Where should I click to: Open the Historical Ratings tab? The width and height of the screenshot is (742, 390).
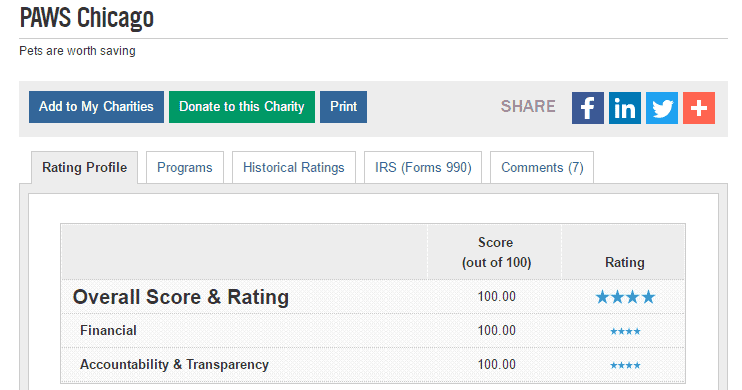[x=293, y=168]
